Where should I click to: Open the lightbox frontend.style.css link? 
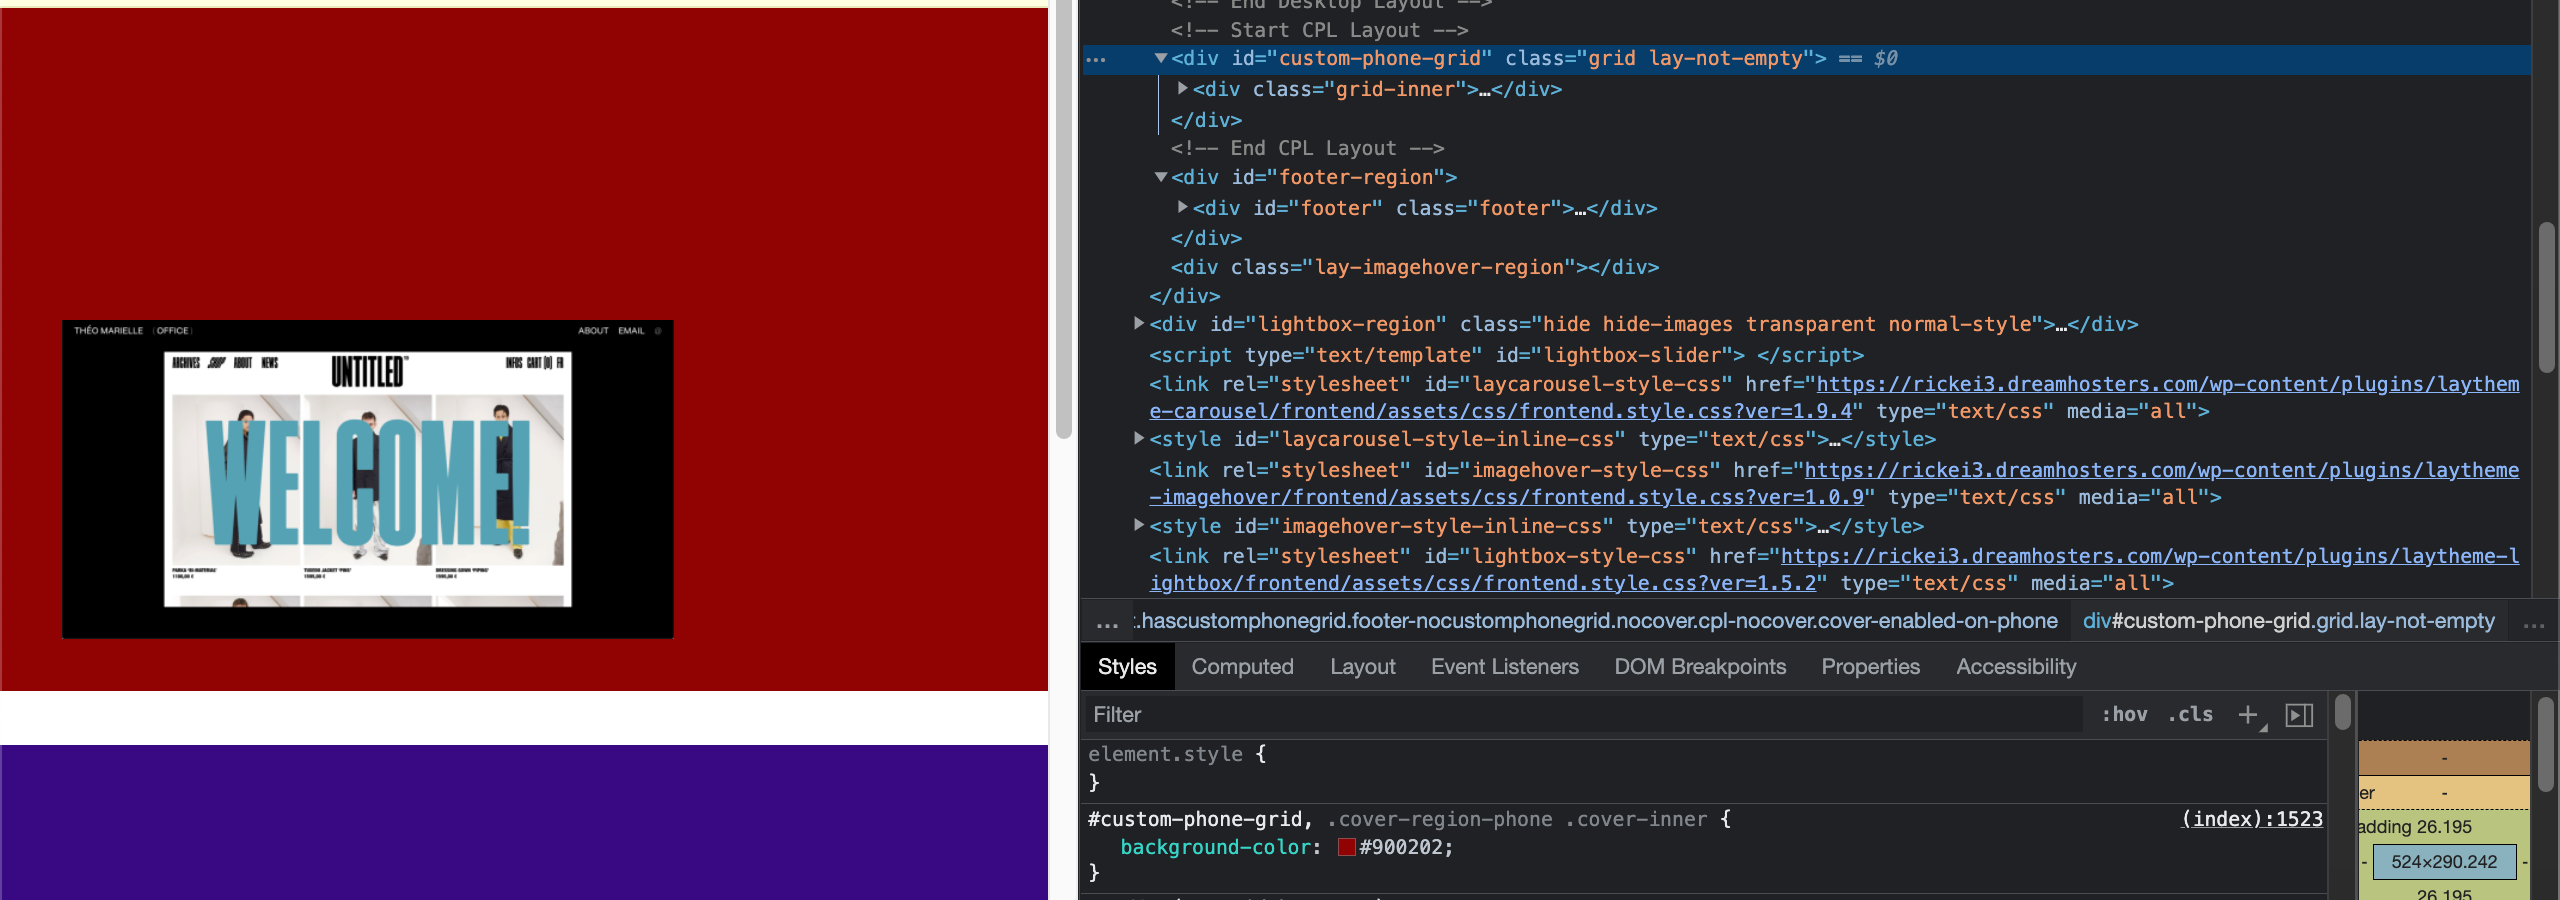tap(1834, 569)
